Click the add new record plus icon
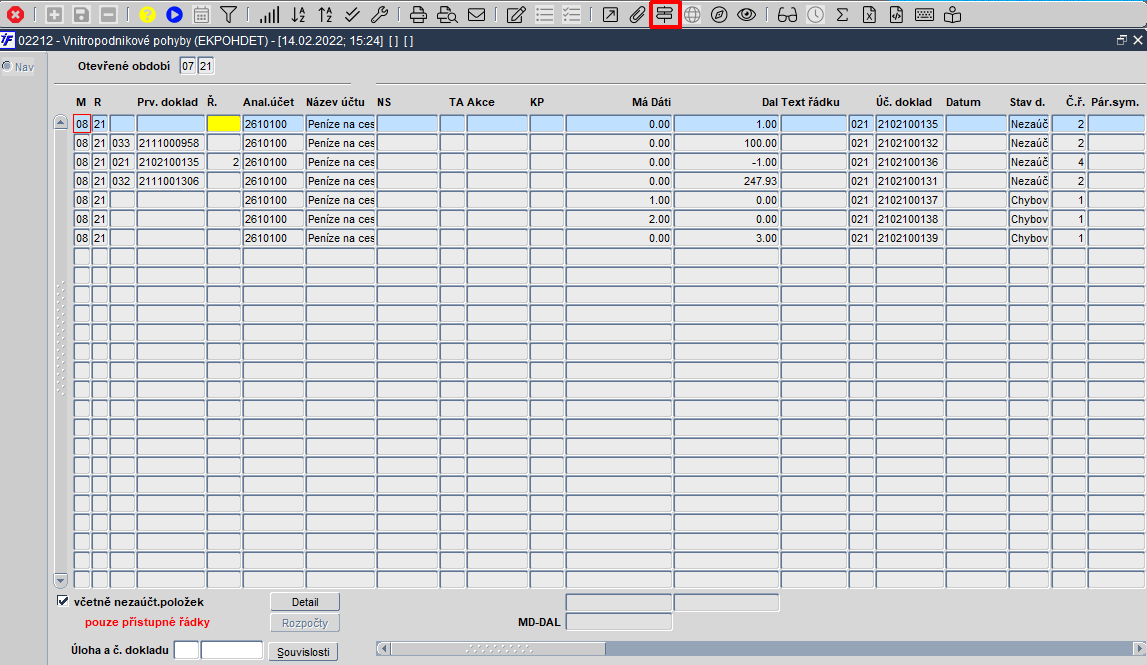The height and width of the screenshot is (665, 1147). point(53,15)
